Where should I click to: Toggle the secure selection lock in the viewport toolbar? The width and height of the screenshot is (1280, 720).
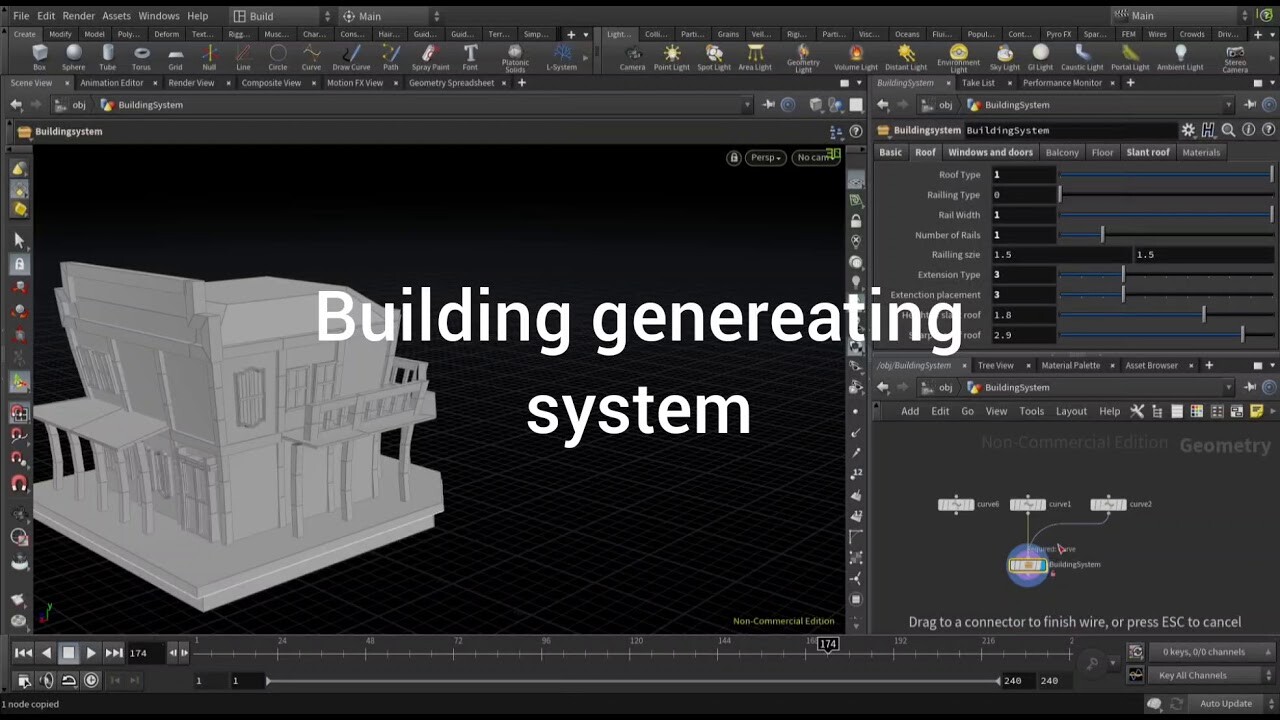click(18, 264)
